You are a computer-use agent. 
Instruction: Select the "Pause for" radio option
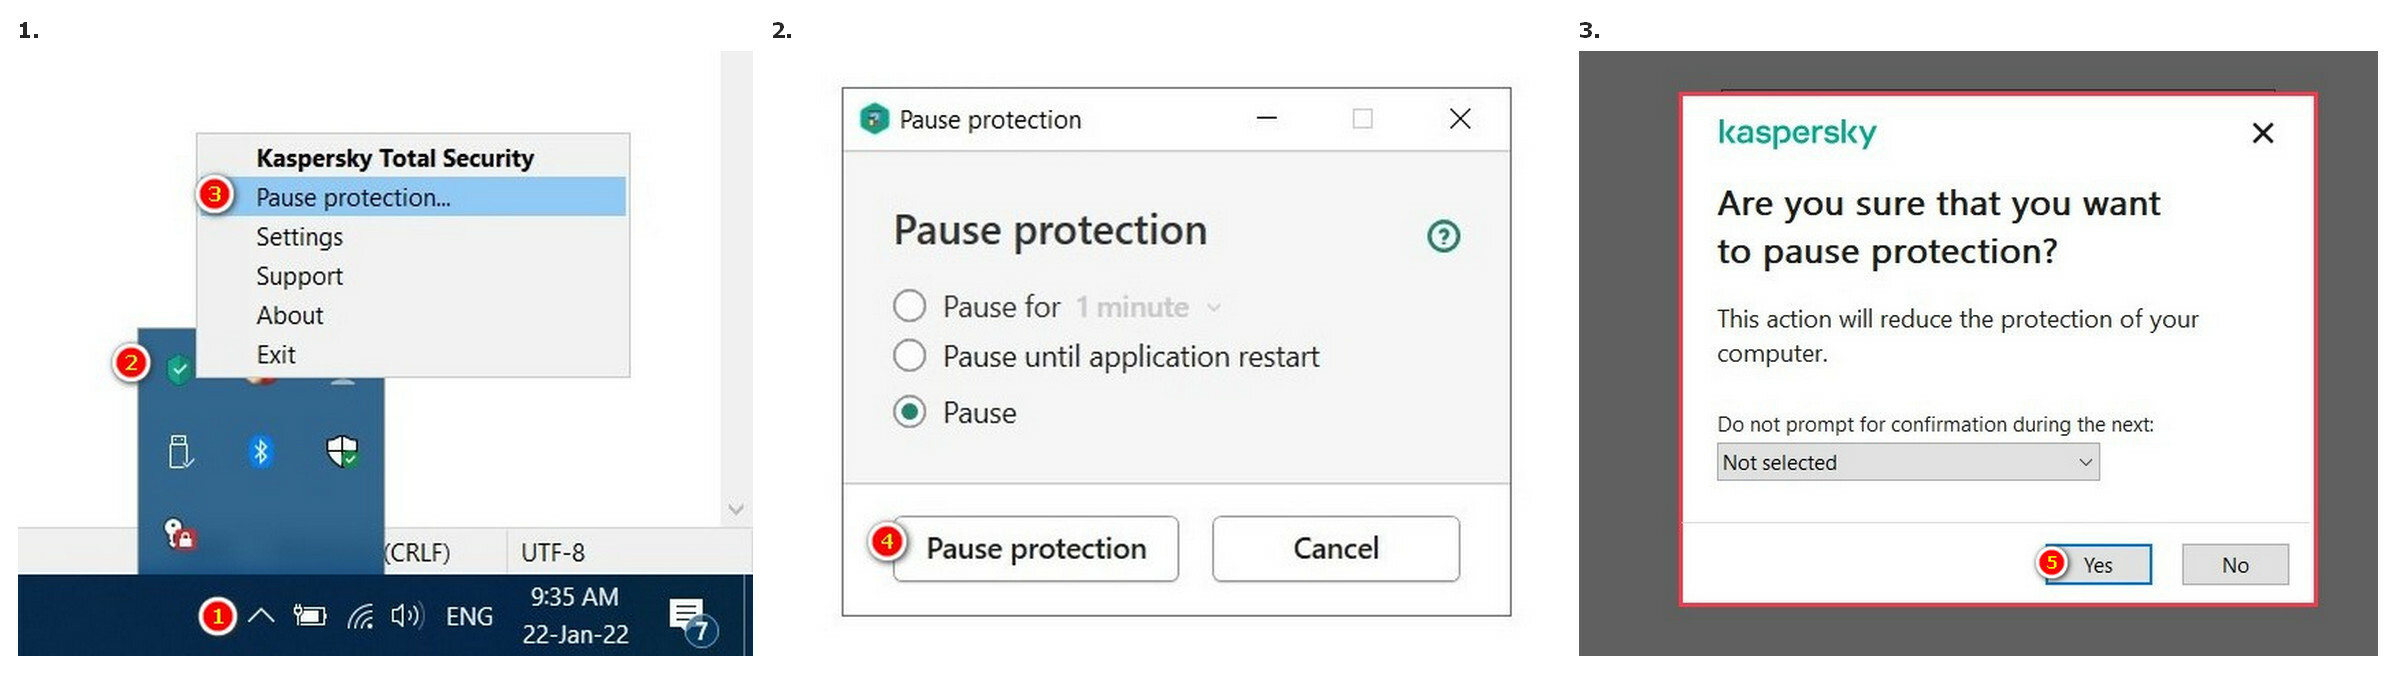[x=909, y=306]
